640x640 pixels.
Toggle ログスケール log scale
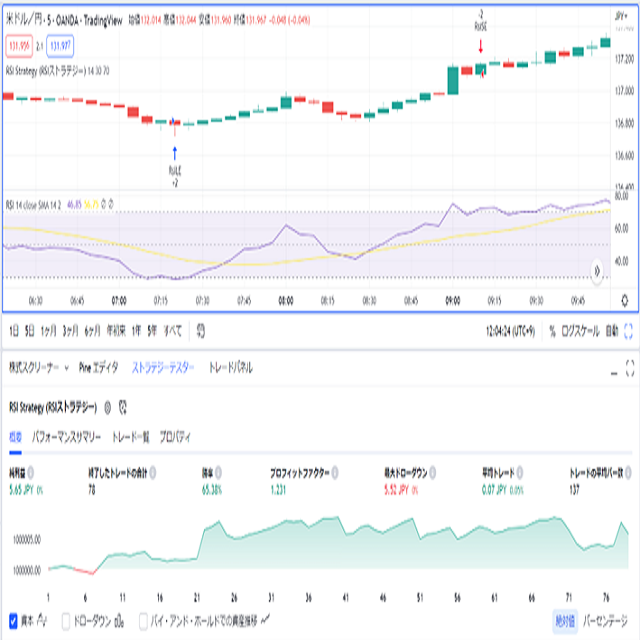point(580,331)
